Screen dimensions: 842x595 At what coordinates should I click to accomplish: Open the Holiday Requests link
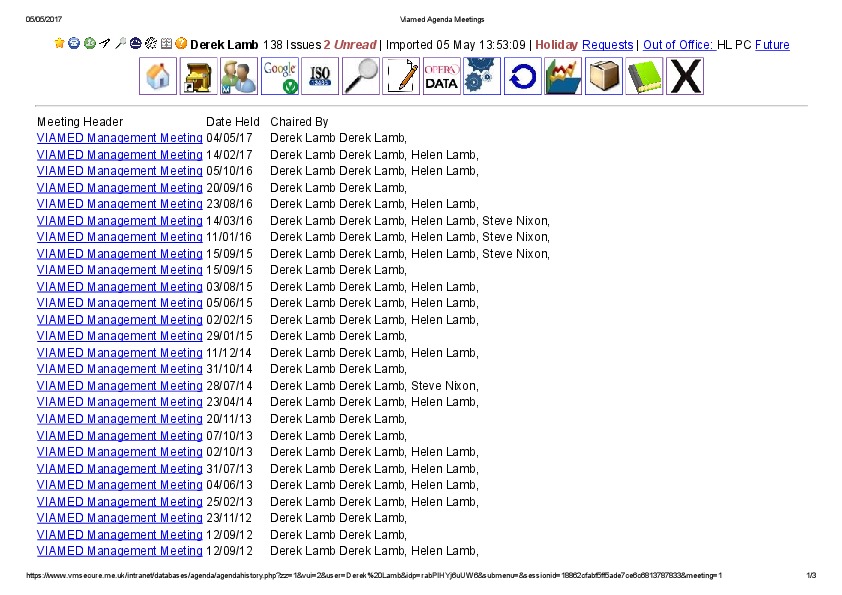607,45
